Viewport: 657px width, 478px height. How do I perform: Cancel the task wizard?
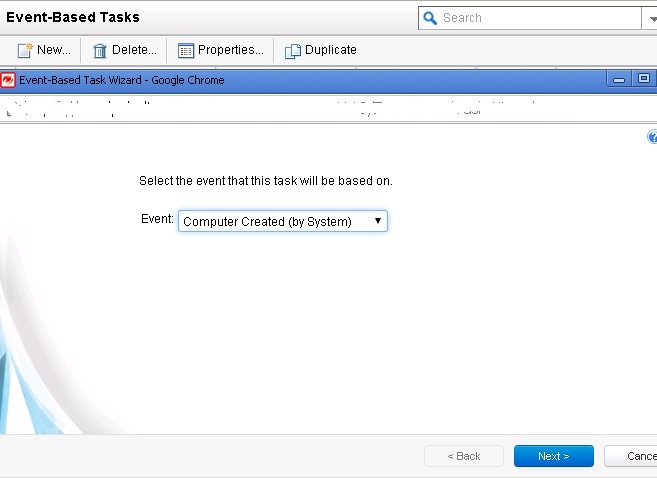pos(634,456)
